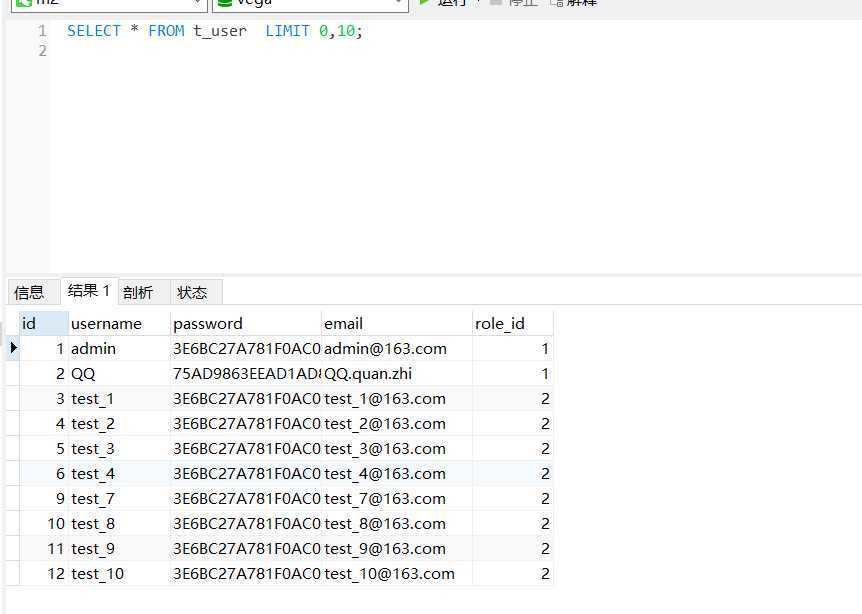
Task: Open the 状态 tab
Action: tap(196, 292)
